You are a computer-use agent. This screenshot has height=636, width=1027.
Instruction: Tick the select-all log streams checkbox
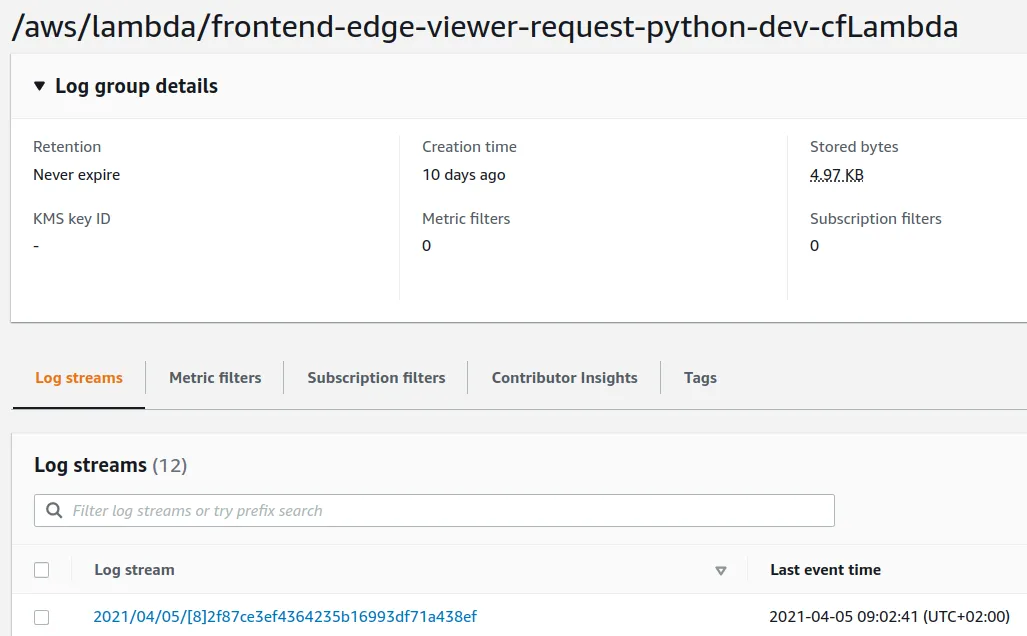(x=41, y=570)
